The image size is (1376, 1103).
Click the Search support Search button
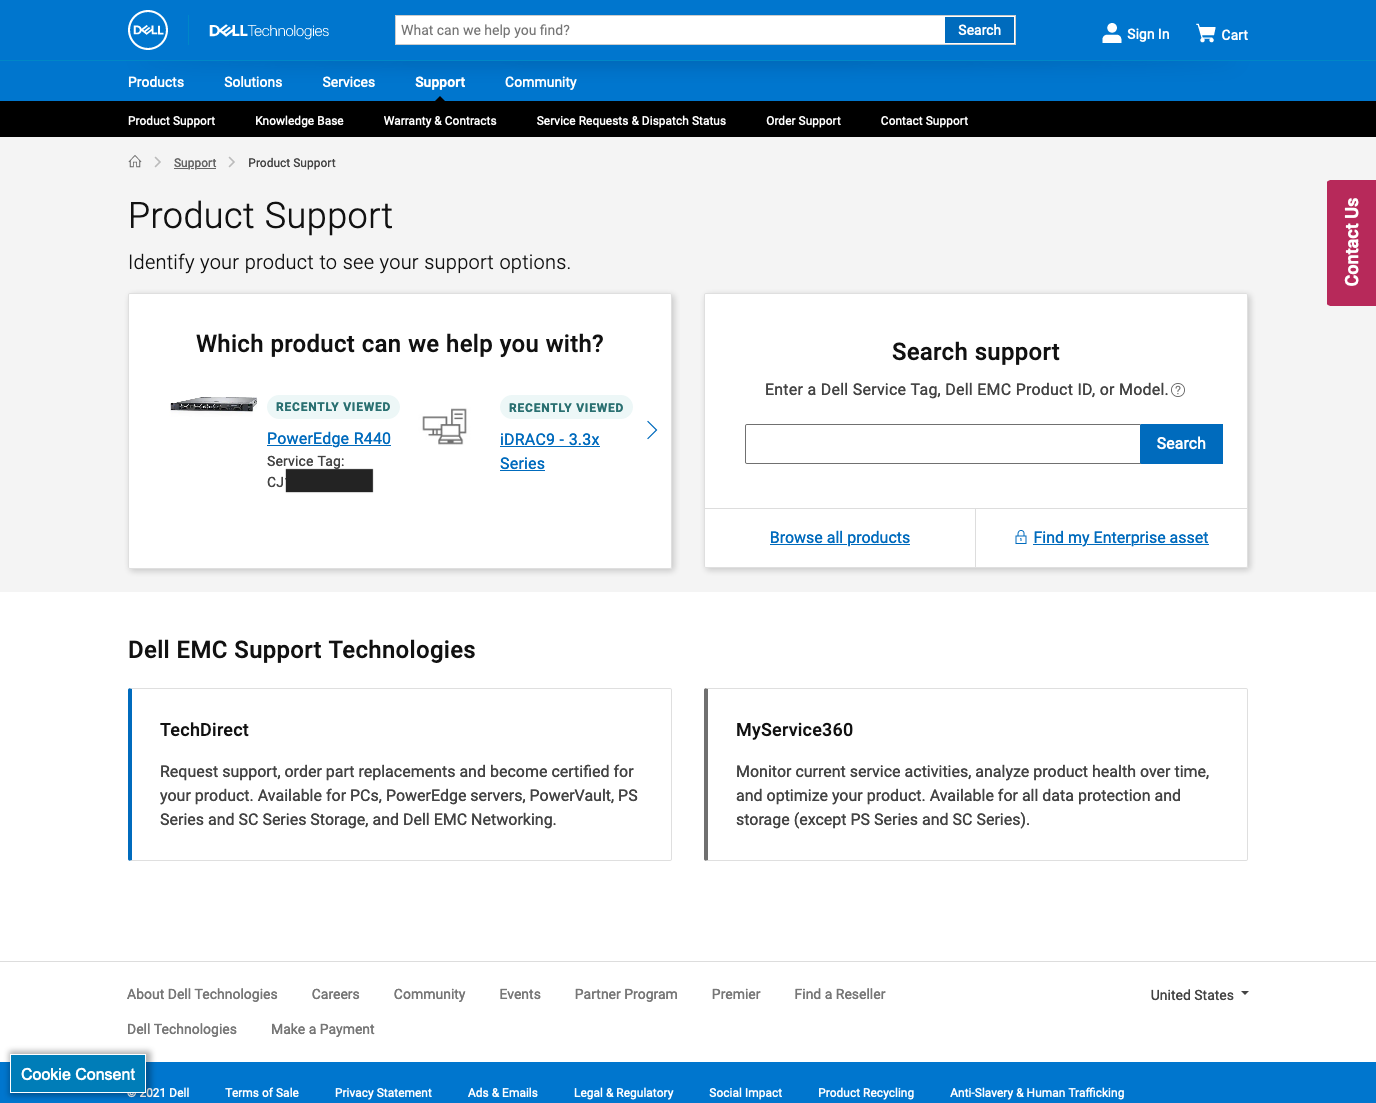click(x=1181, y=444)
